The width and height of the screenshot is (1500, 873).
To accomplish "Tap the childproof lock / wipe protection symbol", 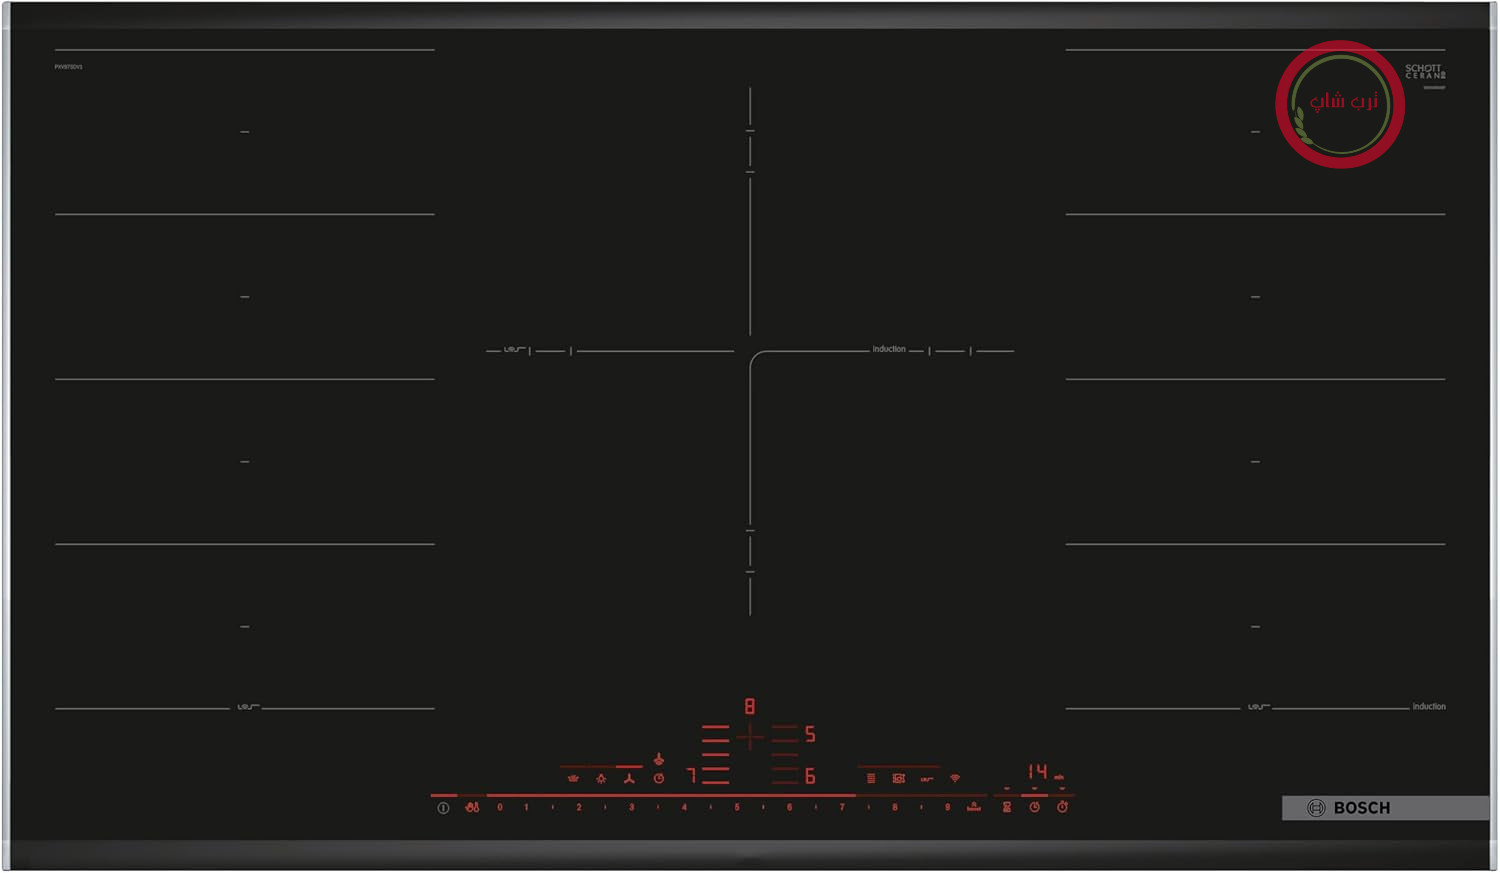I will pyautogui.click(x=472, y=807).
